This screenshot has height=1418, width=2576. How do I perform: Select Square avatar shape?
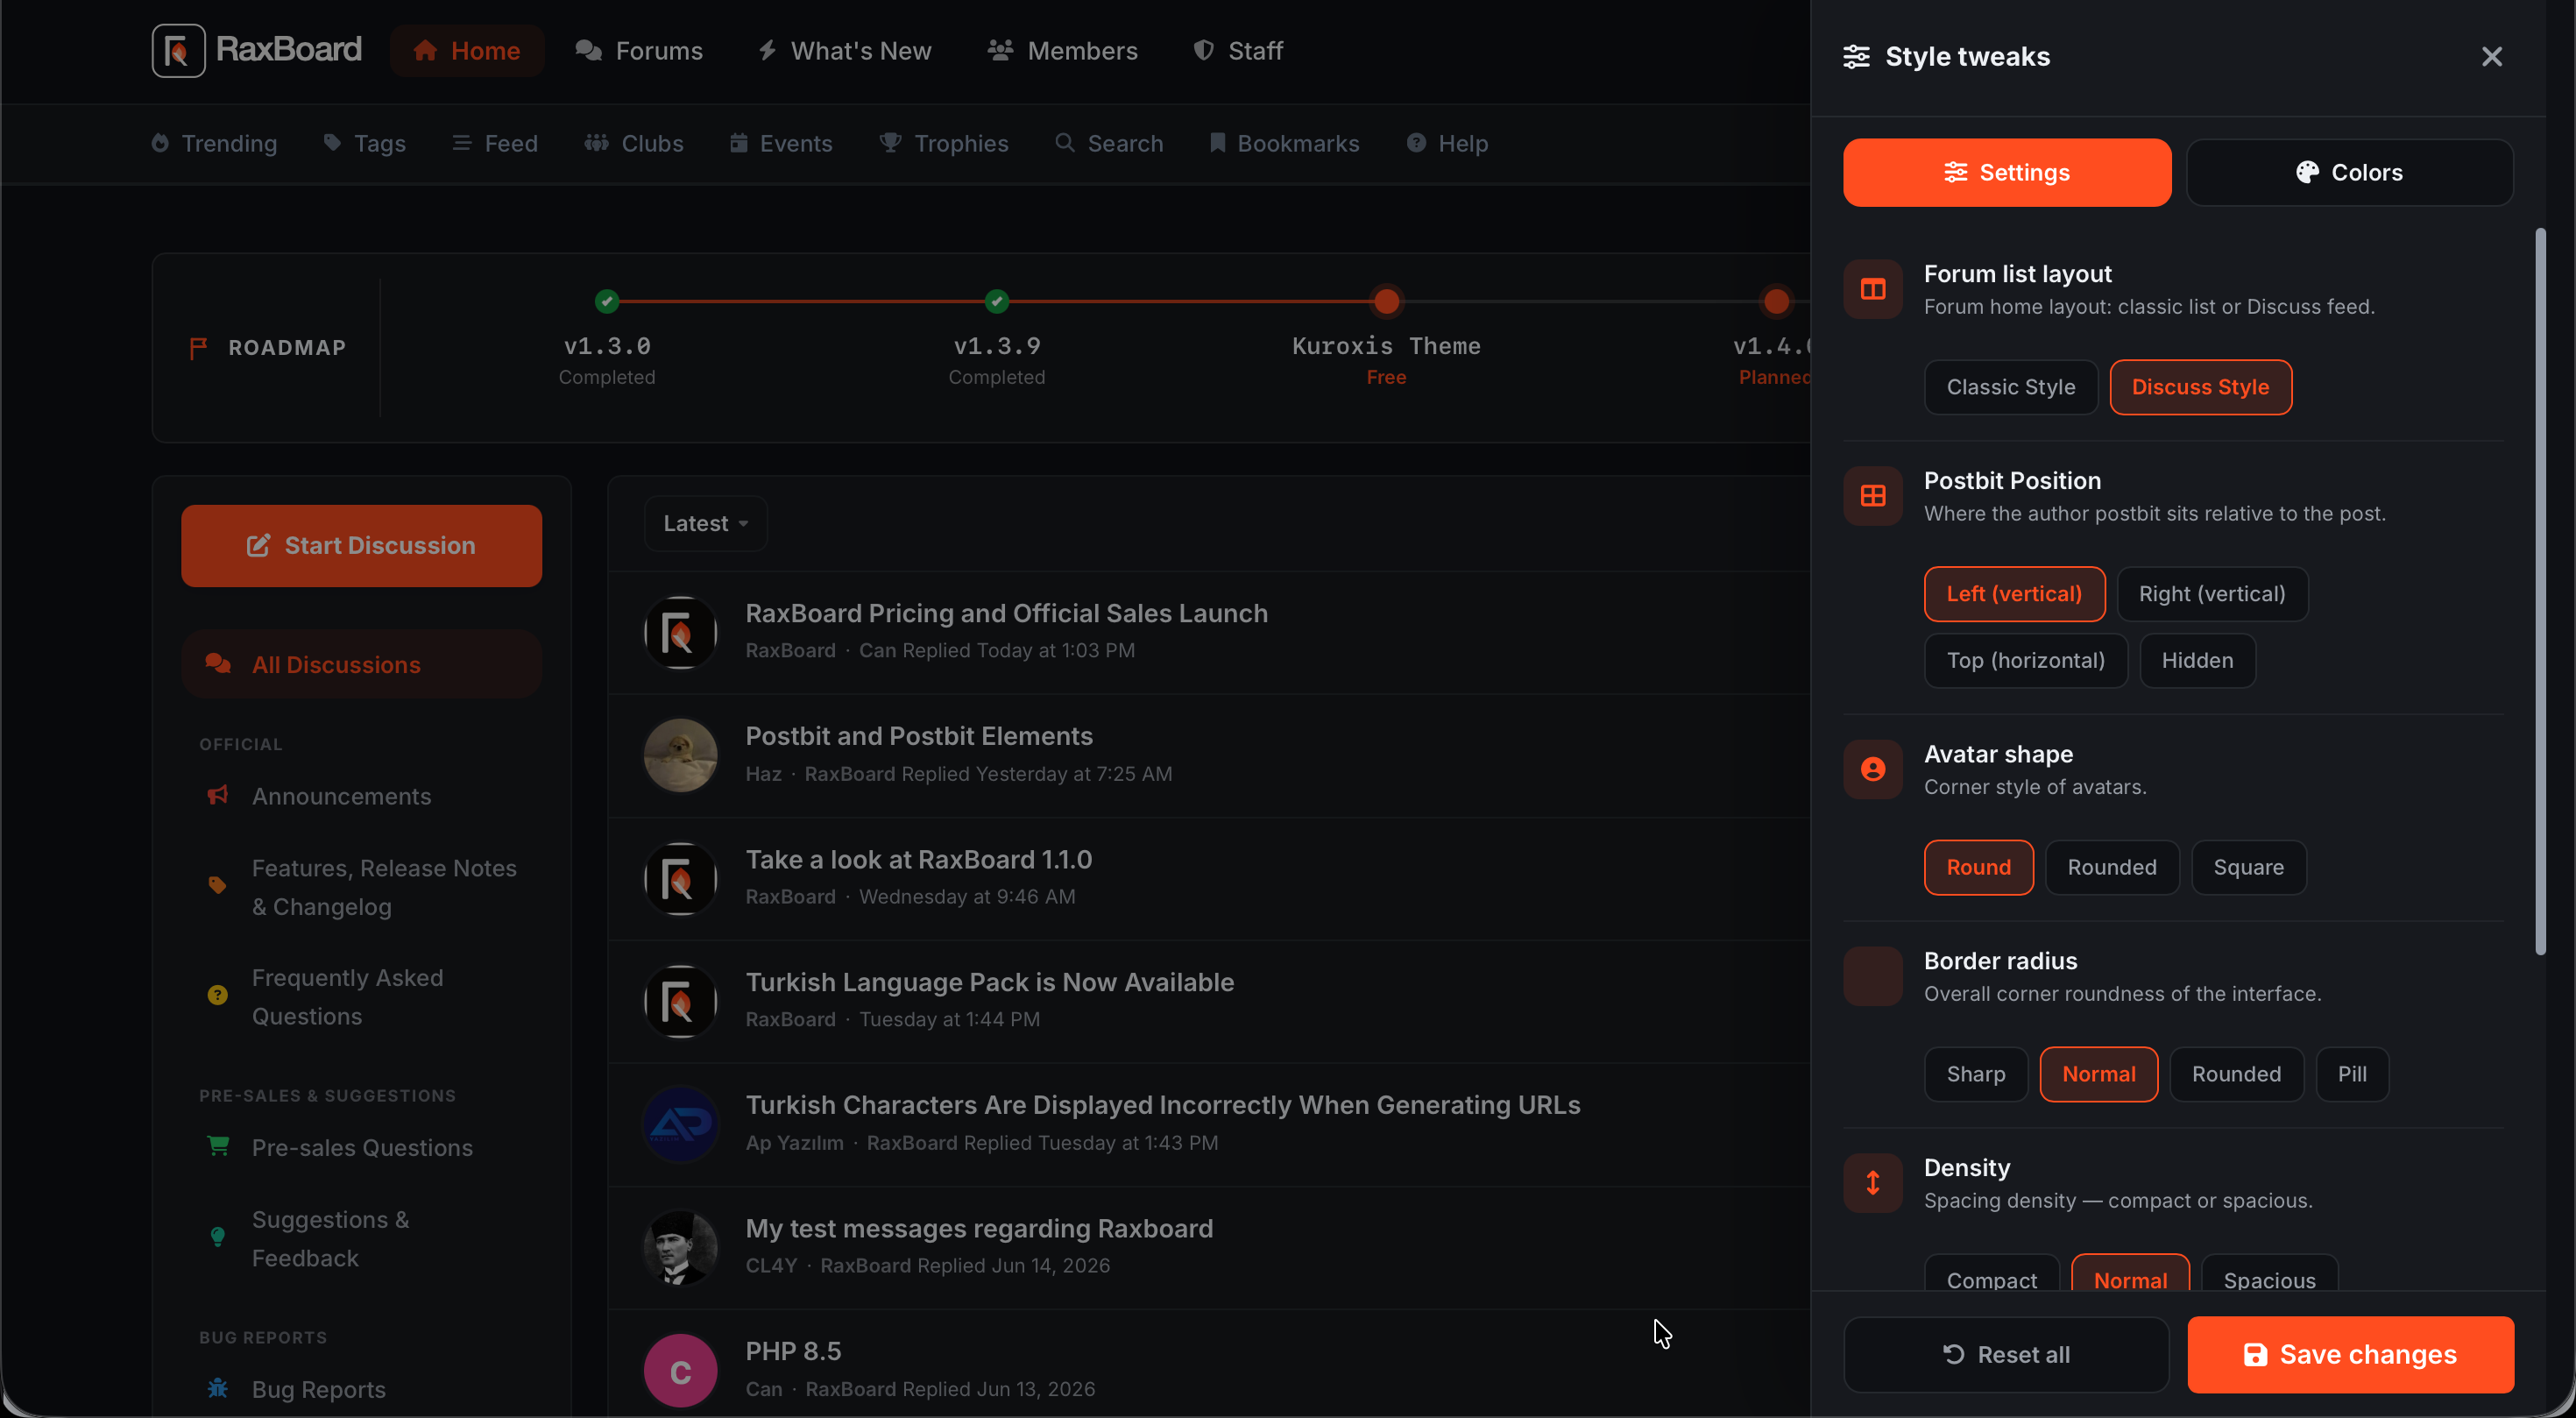click(2248, 867)
